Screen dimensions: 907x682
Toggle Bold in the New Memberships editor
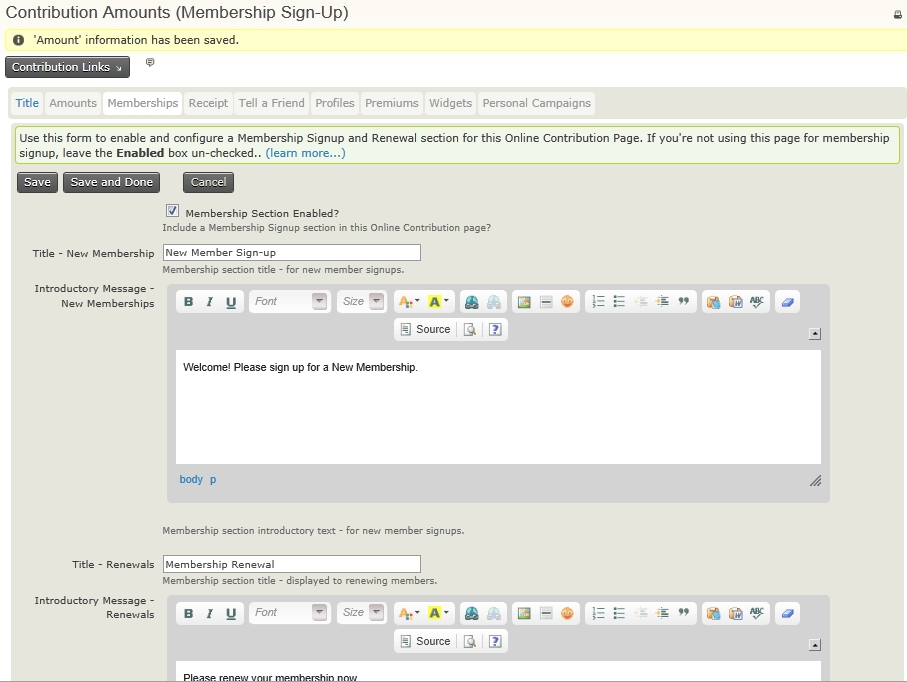[x=189, y=302]
